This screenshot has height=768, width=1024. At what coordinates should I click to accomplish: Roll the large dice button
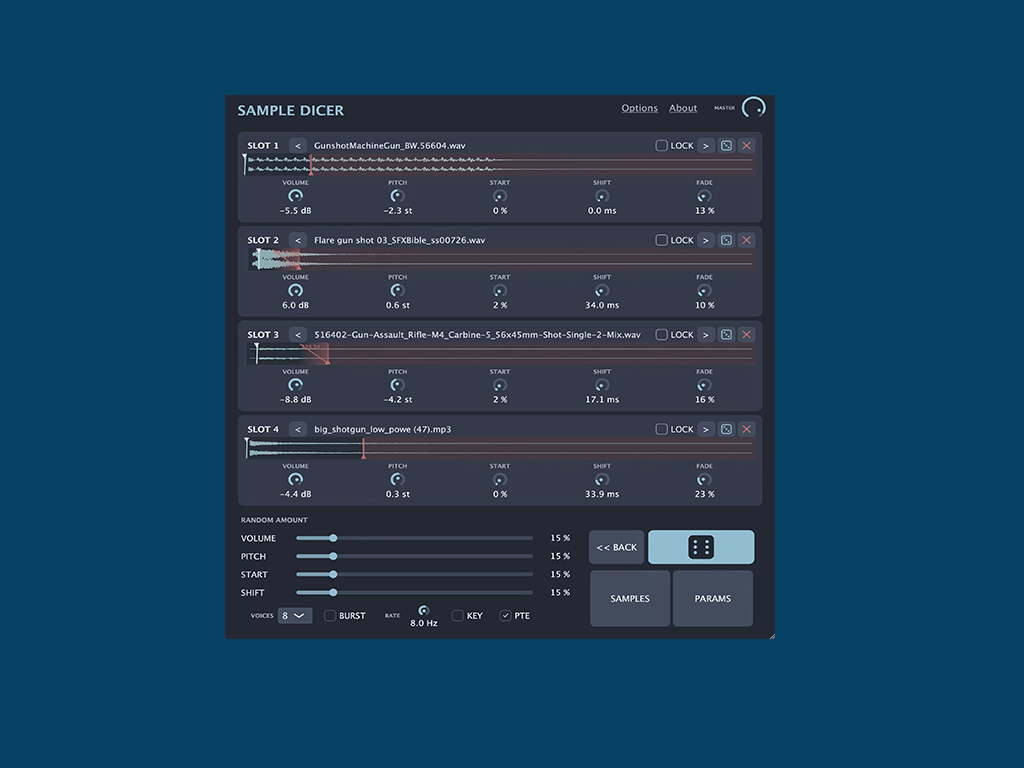701,547
